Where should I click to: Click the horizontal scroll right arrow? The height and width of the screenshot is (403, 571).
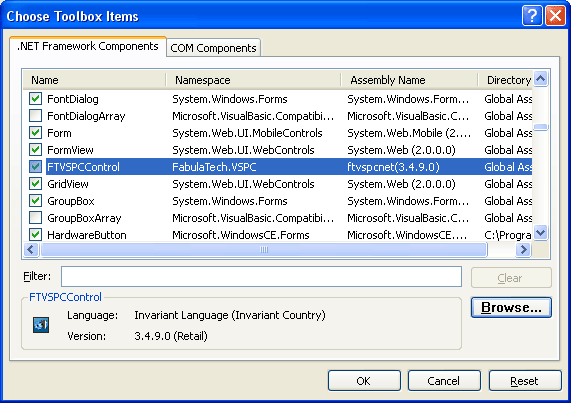click(524, 250)
